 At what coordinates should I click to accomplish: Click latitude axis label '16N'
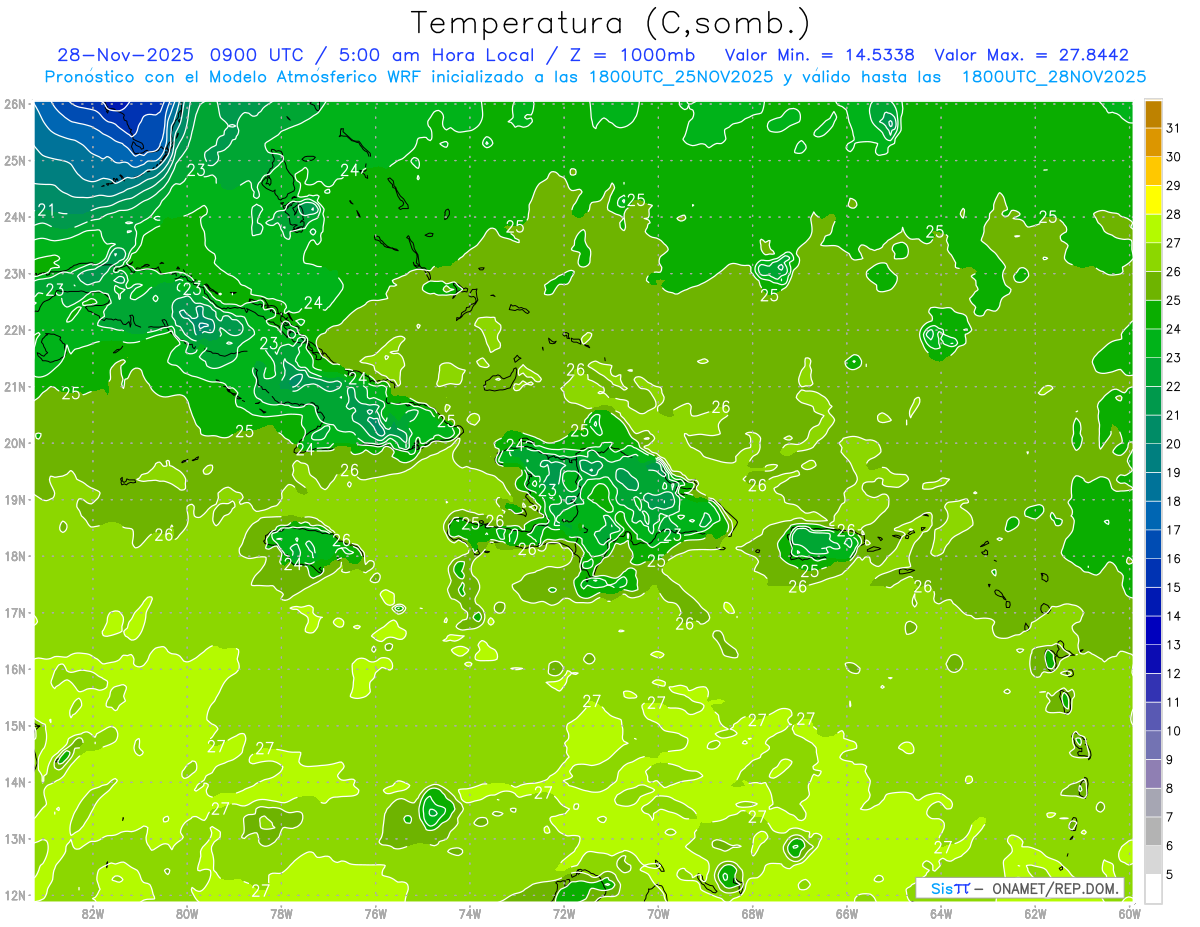coord(15,669)
